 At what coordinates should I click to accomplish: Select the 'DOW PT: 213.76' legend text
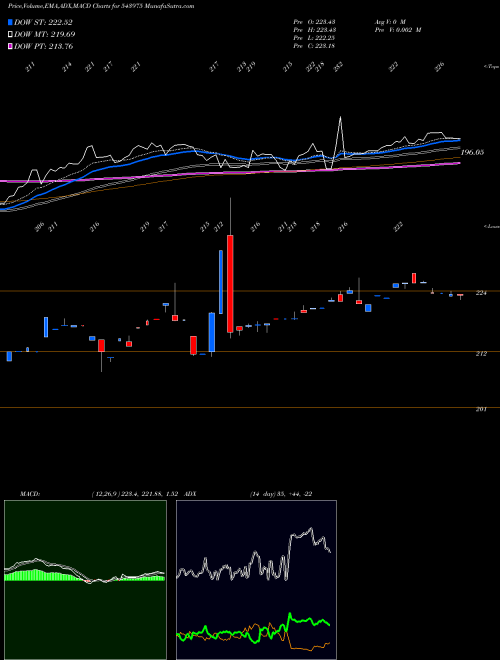44,46
